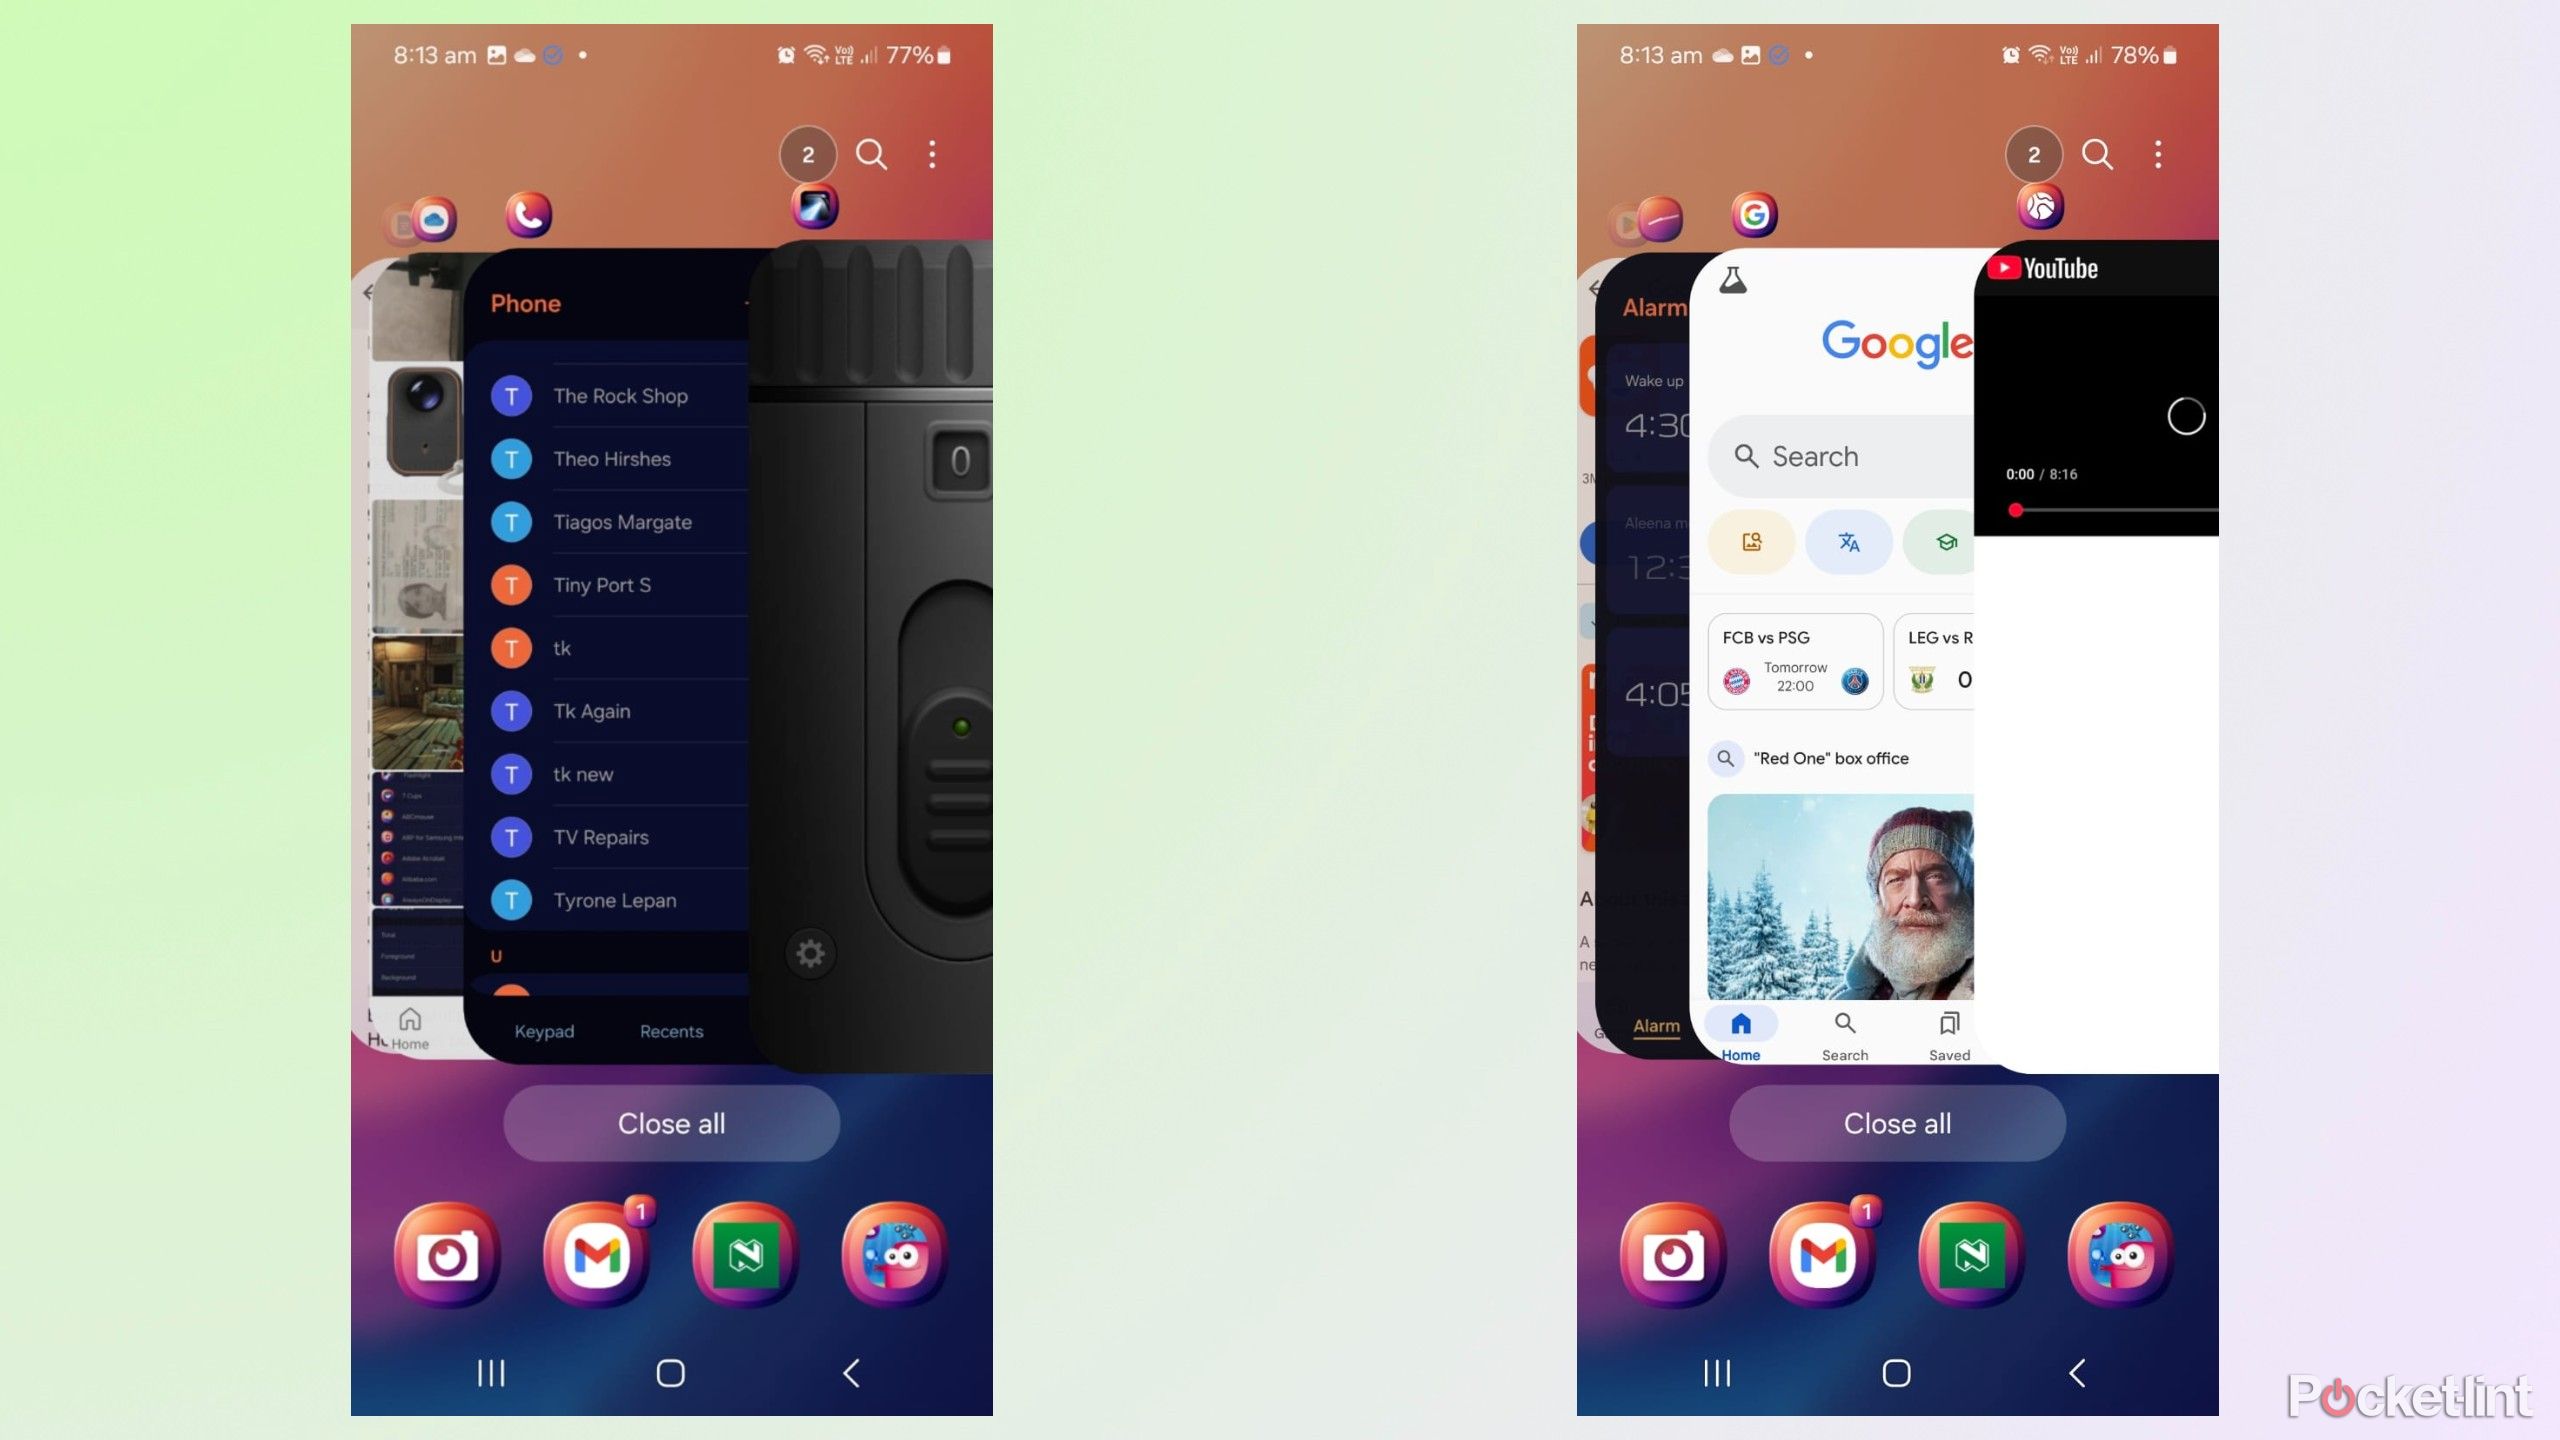Screen dimensions: 2560x1440
Task: Switch to Recents tab in Phone
Action: pos(670,1030)
